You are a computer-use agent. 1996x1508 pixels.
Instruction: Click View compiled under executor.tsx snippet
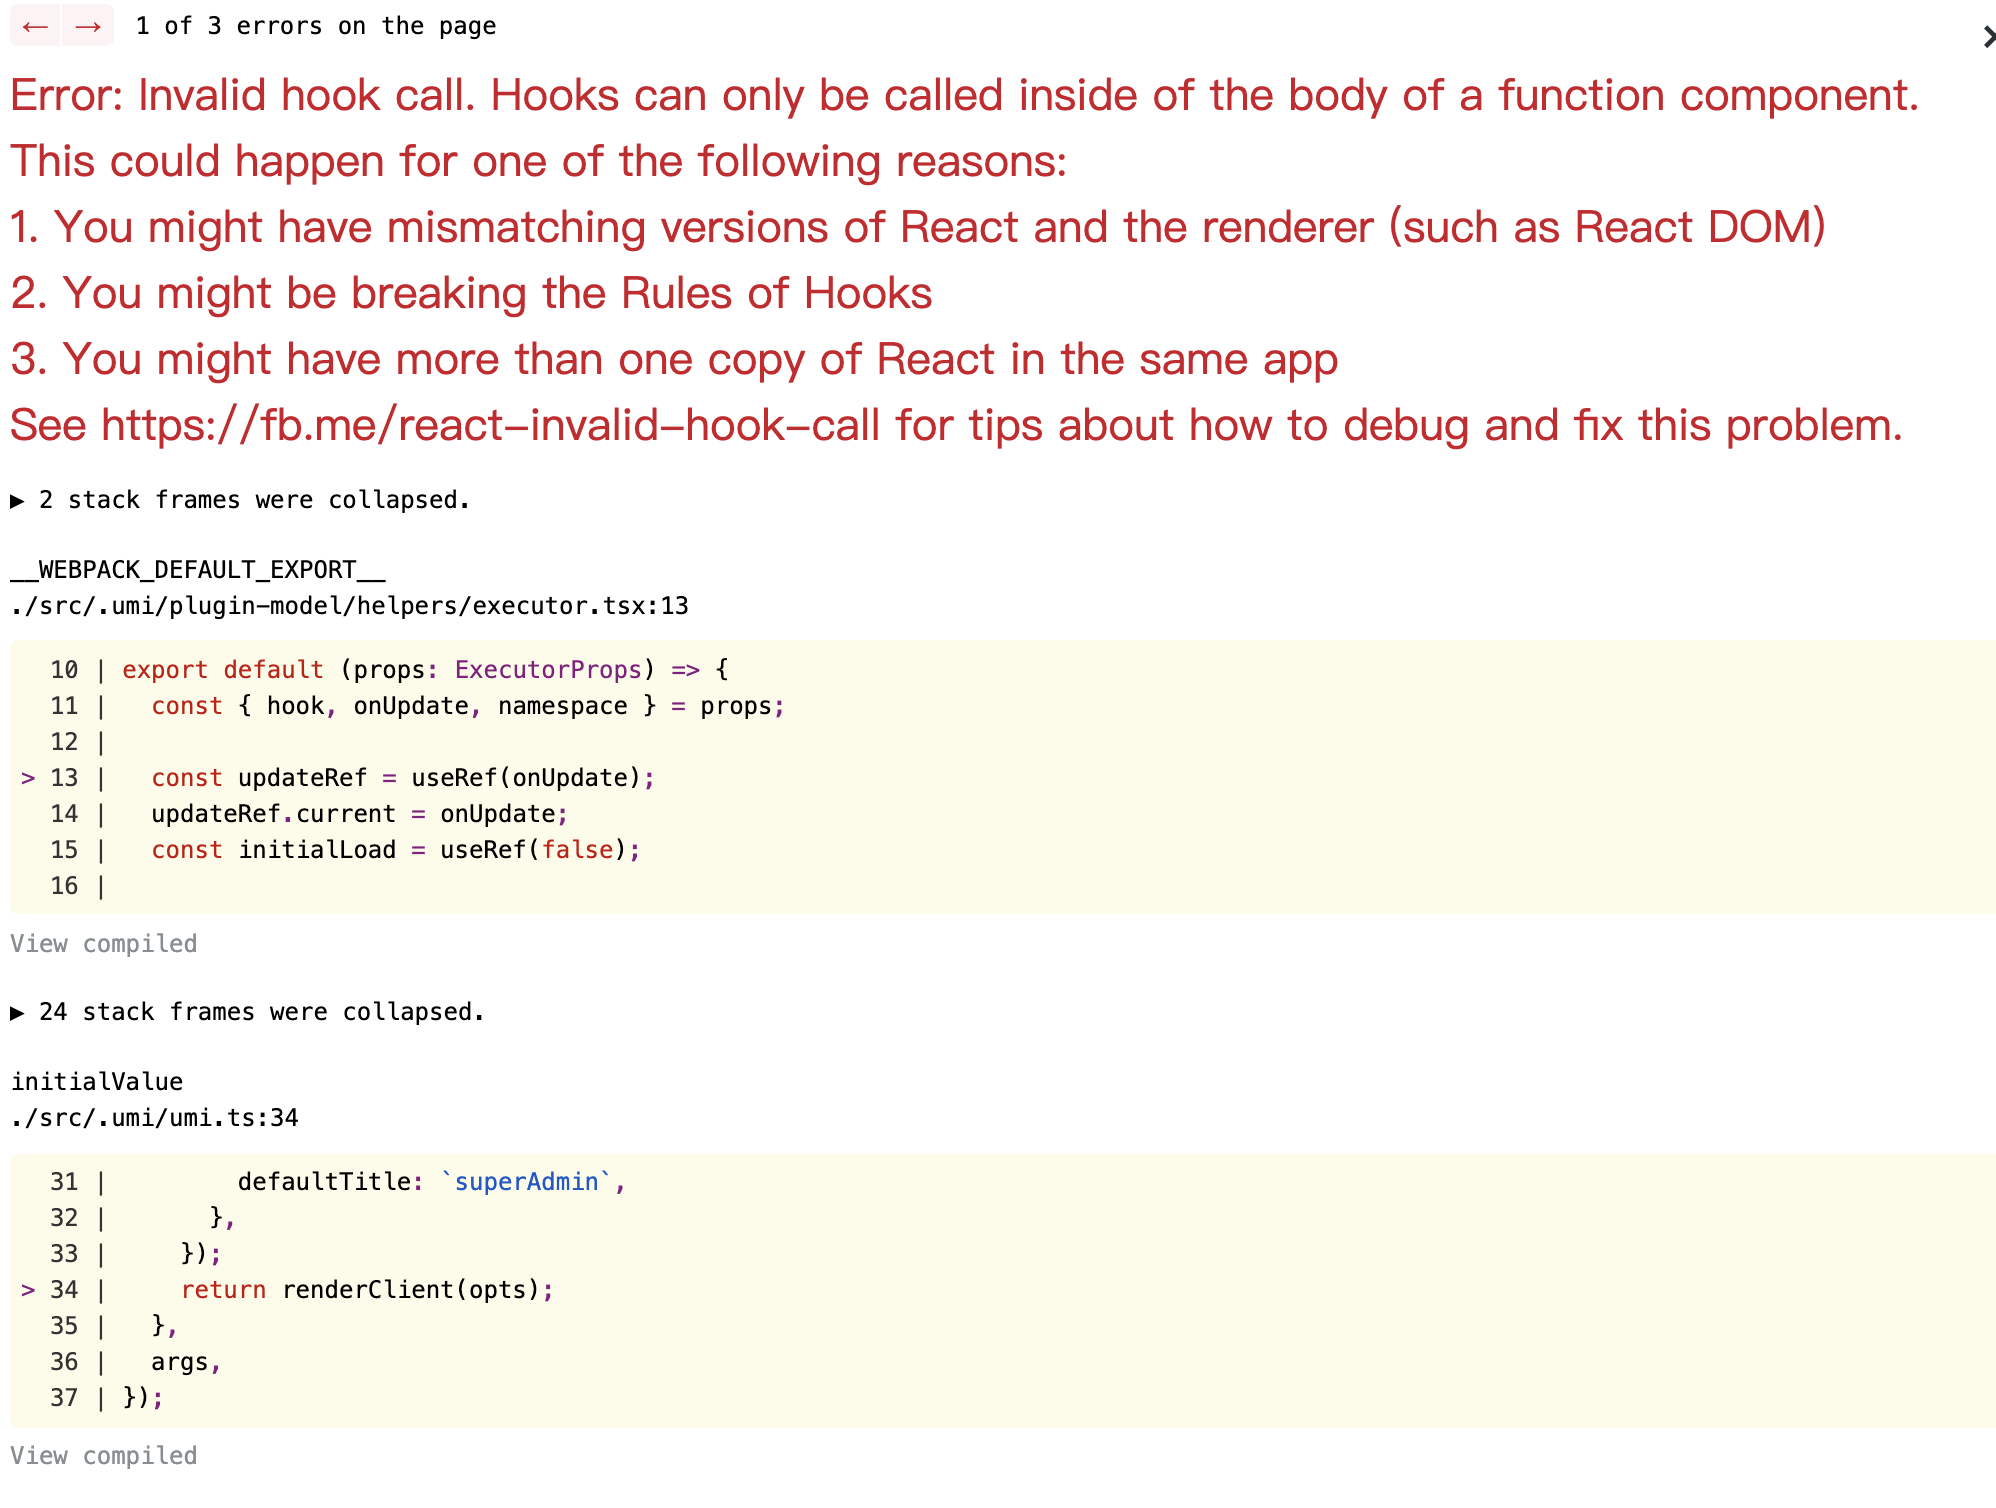pos(104,944)
